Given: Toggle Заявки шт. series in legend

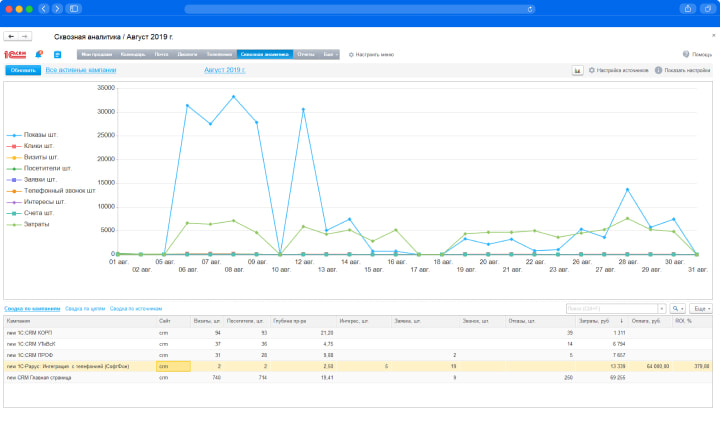Looking at the screenshot, I should [x=32, y=180].
